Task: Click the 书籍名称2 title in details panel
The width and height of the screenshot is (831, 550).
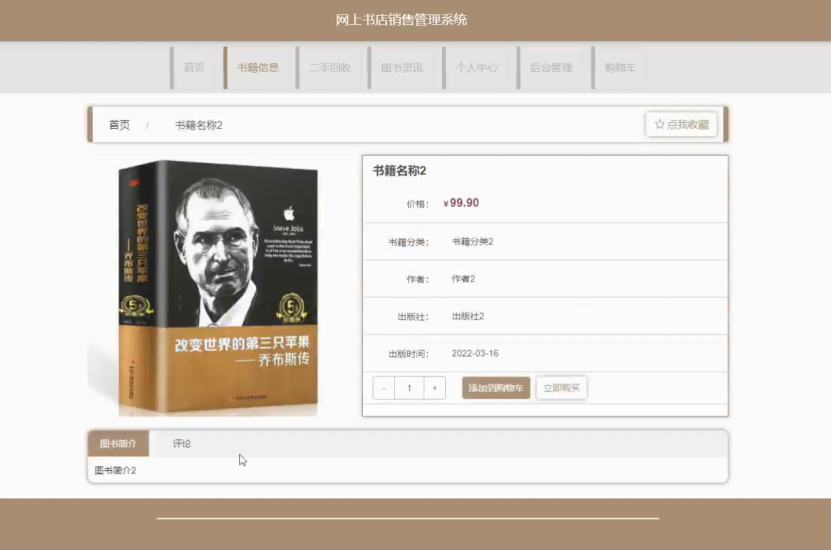Action: pyautogui.click(x=400, y=171)
